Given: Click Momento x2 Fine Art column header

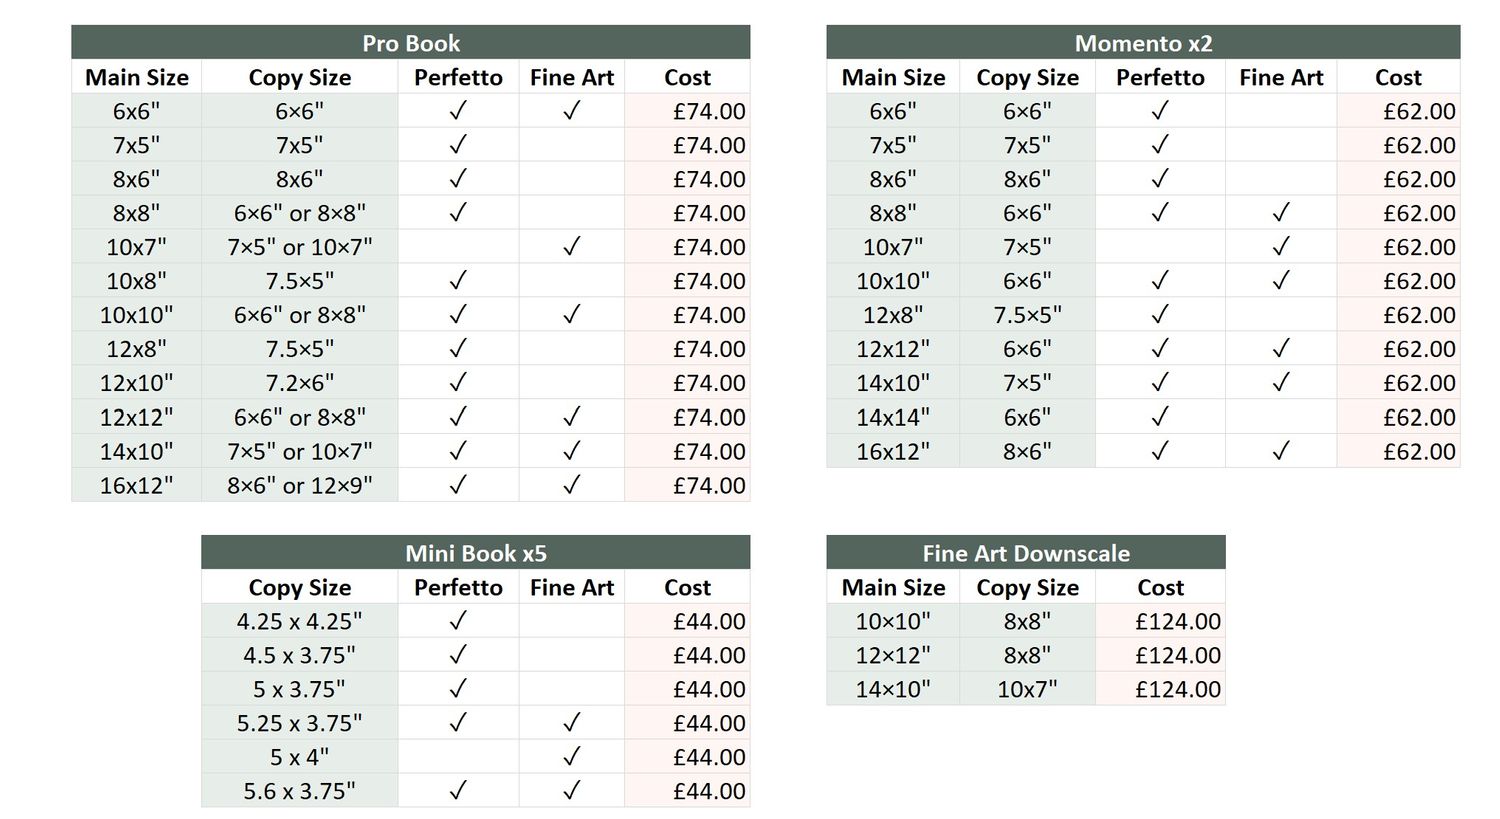Looking at the screenshot, I should click(x=1281, y=77).
